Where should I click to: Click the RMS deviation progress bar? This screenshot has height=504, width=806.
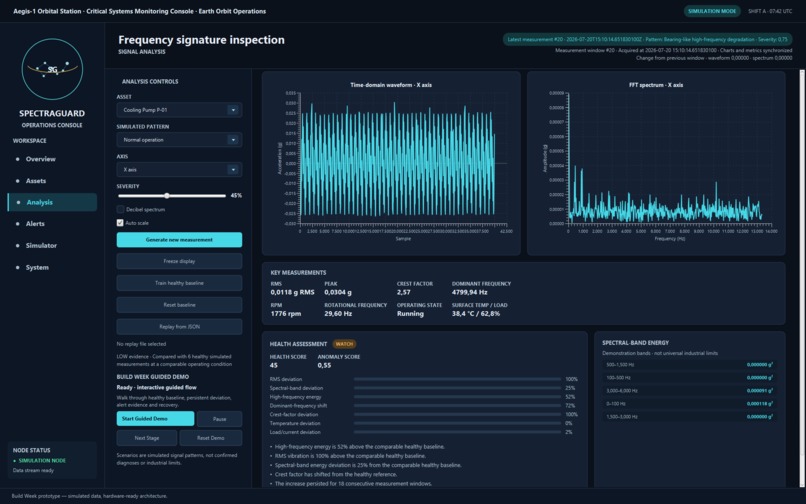point(457,380)
